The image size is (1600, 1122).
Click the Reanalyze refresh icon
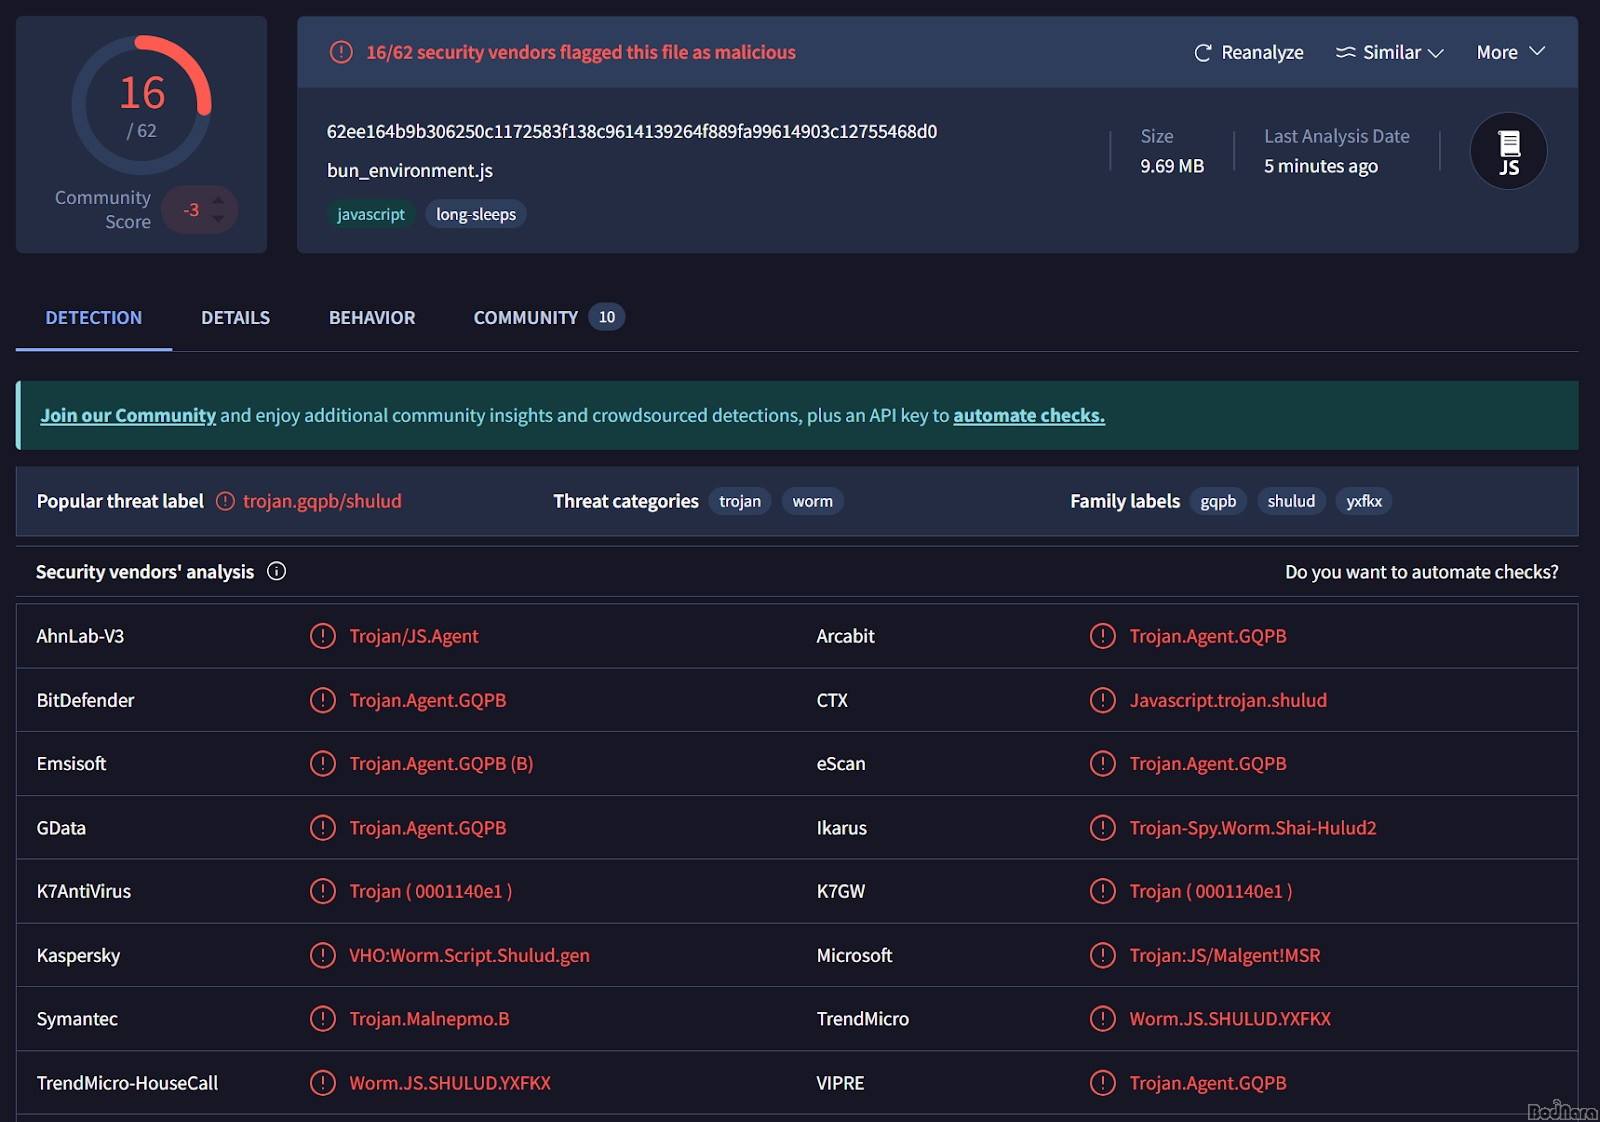pyautogui.click(x=1203, y=53)
